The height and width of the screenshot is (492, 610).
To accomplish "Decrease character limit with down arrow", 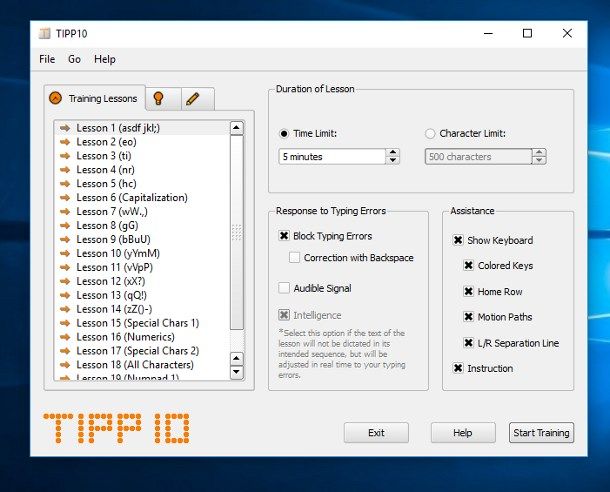I will click(539, 160).
